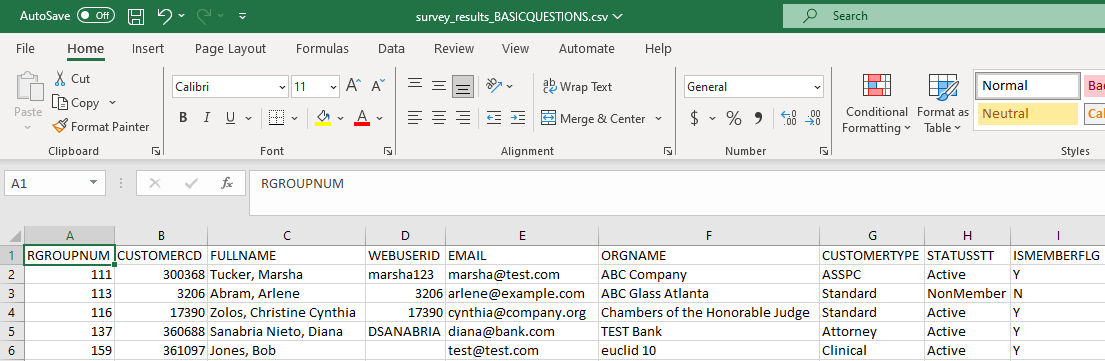This screenshot has width=1105, height=361.
Task: Select the Neutral cell style
Action: pyautogui.click(x=1027, y=114)
